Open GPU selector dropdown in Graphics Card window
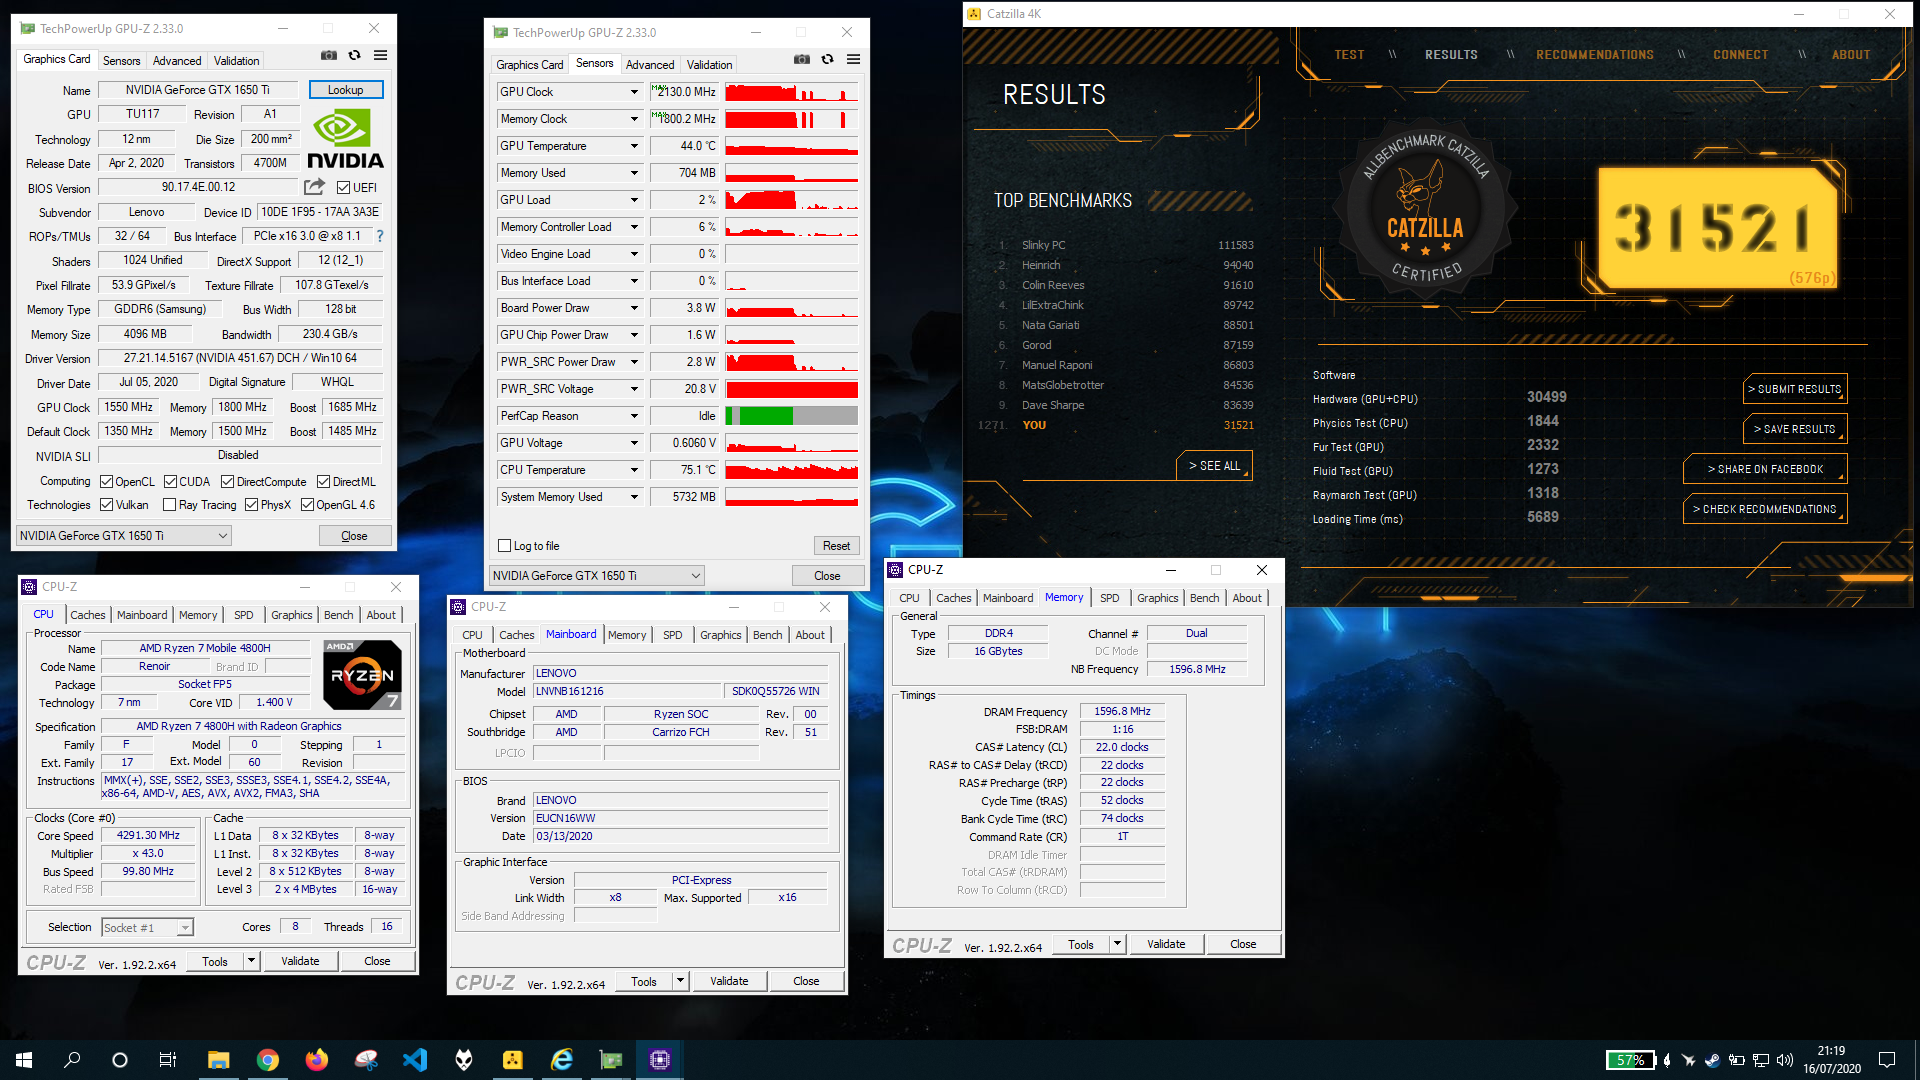This screenshot has height=1080, width=1920. click(124, 536)
